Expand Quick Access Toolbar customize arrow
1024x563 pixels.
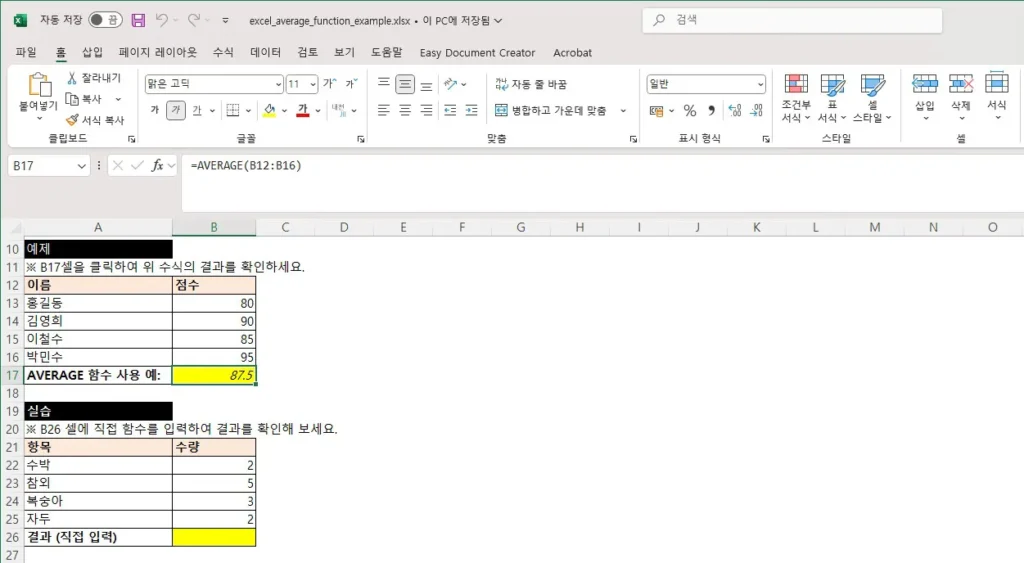tap(225, 20)
